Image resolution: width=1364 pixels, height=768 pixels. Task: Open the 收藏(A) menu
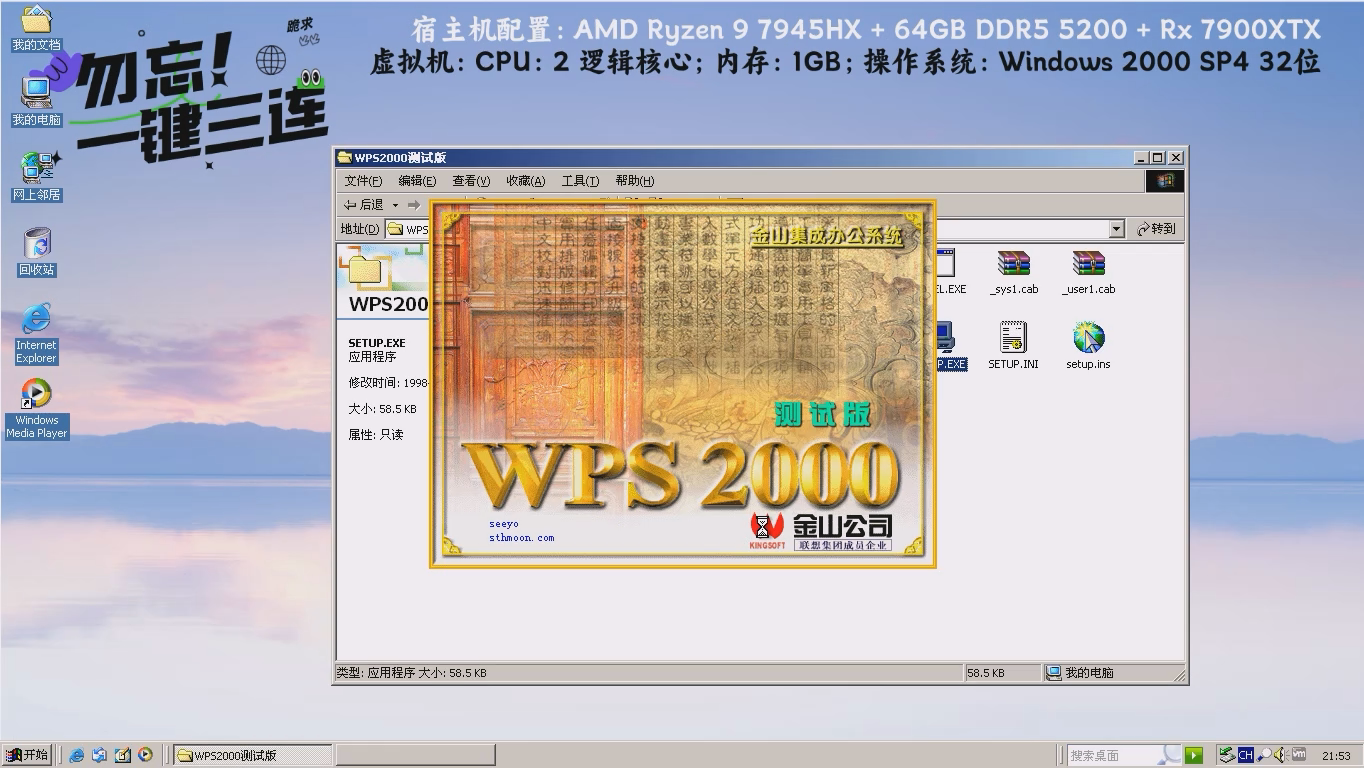[526, 181]
